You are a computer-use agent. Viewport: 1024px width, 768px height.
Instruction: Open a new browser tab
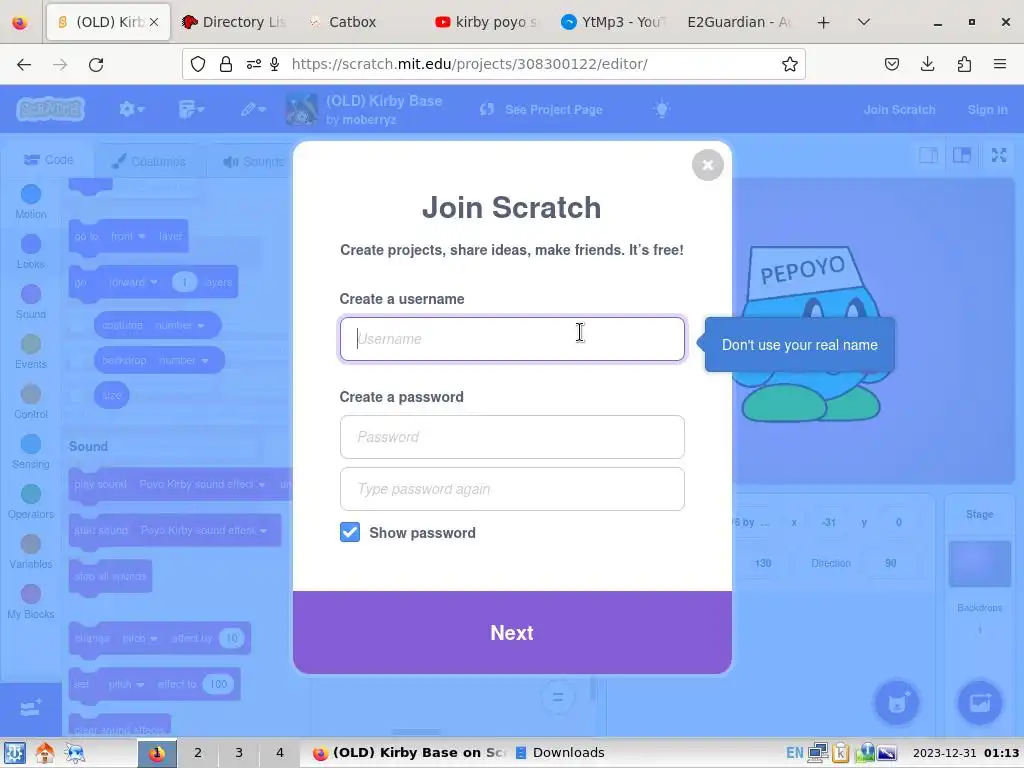click(x=824, y=22)
